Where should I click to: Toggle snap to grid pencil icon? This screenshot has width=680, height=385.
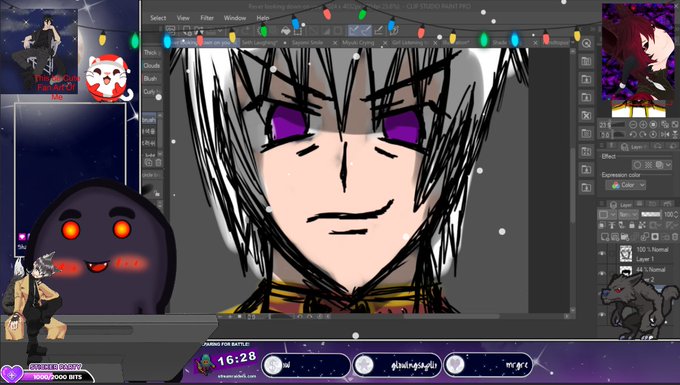(379, 30)
